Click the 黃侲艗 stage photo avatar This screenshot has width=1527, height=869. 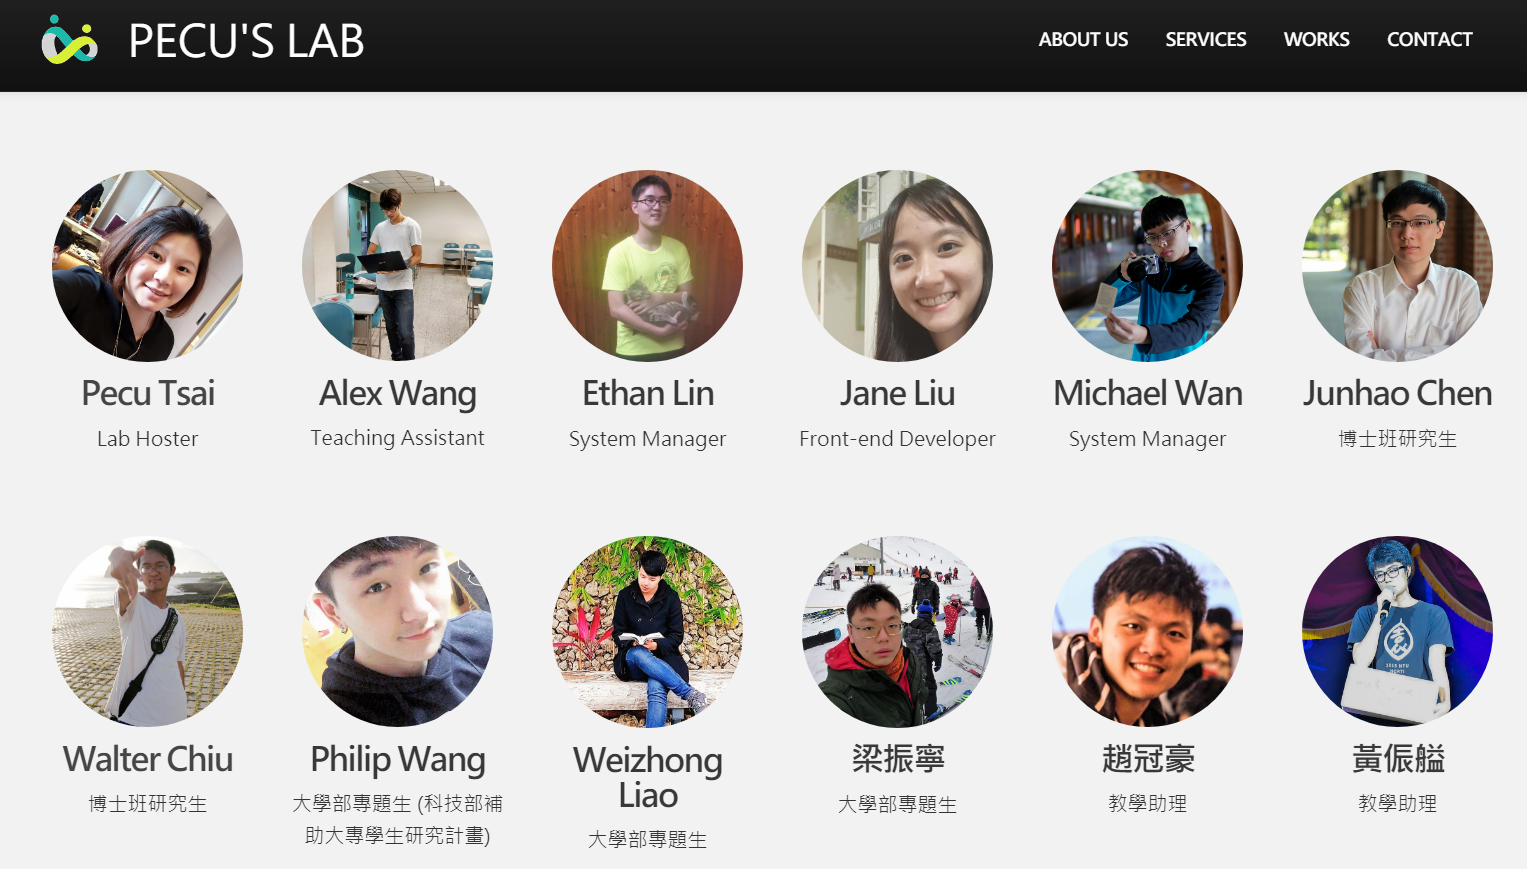(x=1397, y=631)
